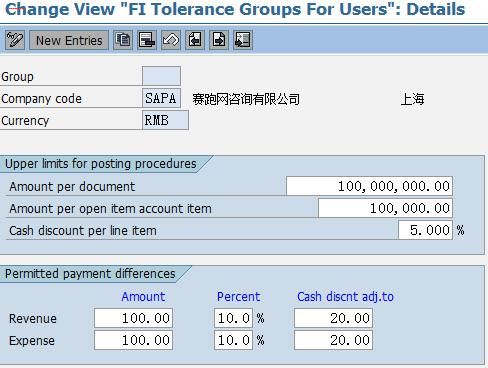
Task: Click the 'Amount' column header
Action: [143, 296]
